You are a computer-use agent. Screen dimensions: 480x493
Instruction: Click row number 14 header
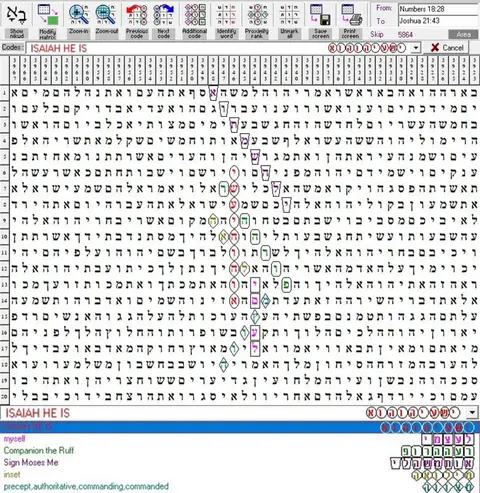tap(4, 300)
